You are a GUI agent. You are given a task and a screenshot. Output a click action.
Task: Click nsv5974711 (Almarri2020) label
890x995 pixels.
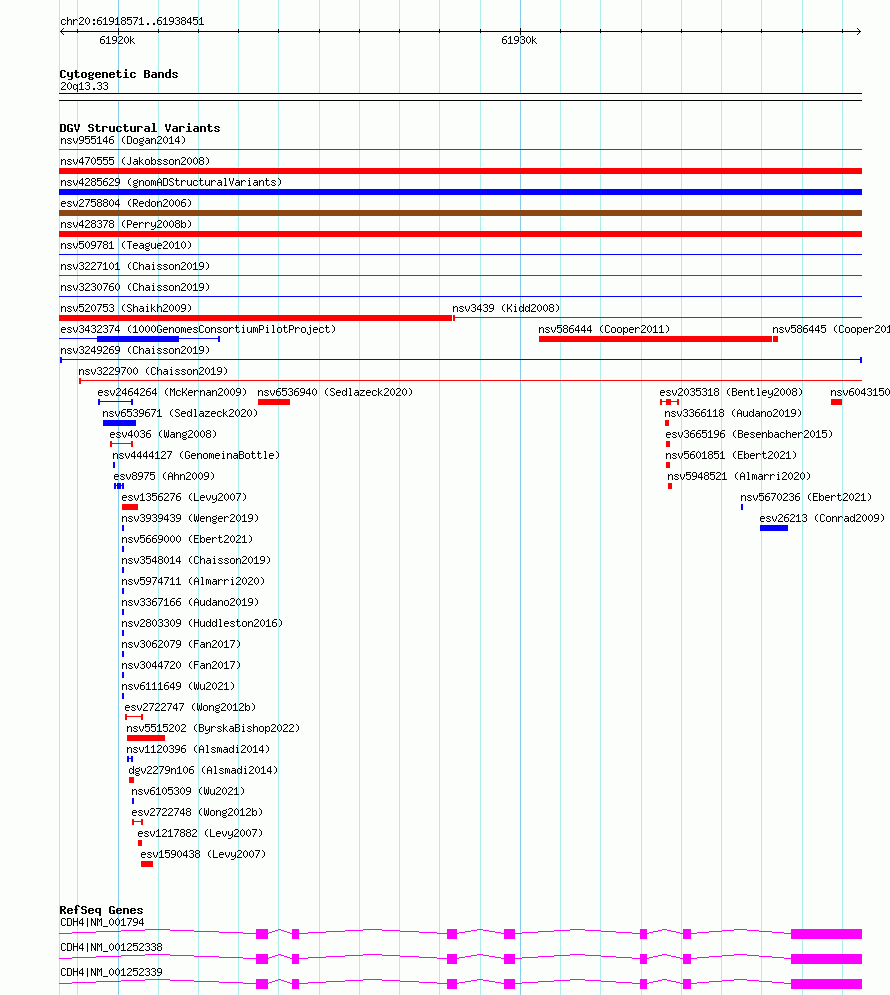(193, 580)
